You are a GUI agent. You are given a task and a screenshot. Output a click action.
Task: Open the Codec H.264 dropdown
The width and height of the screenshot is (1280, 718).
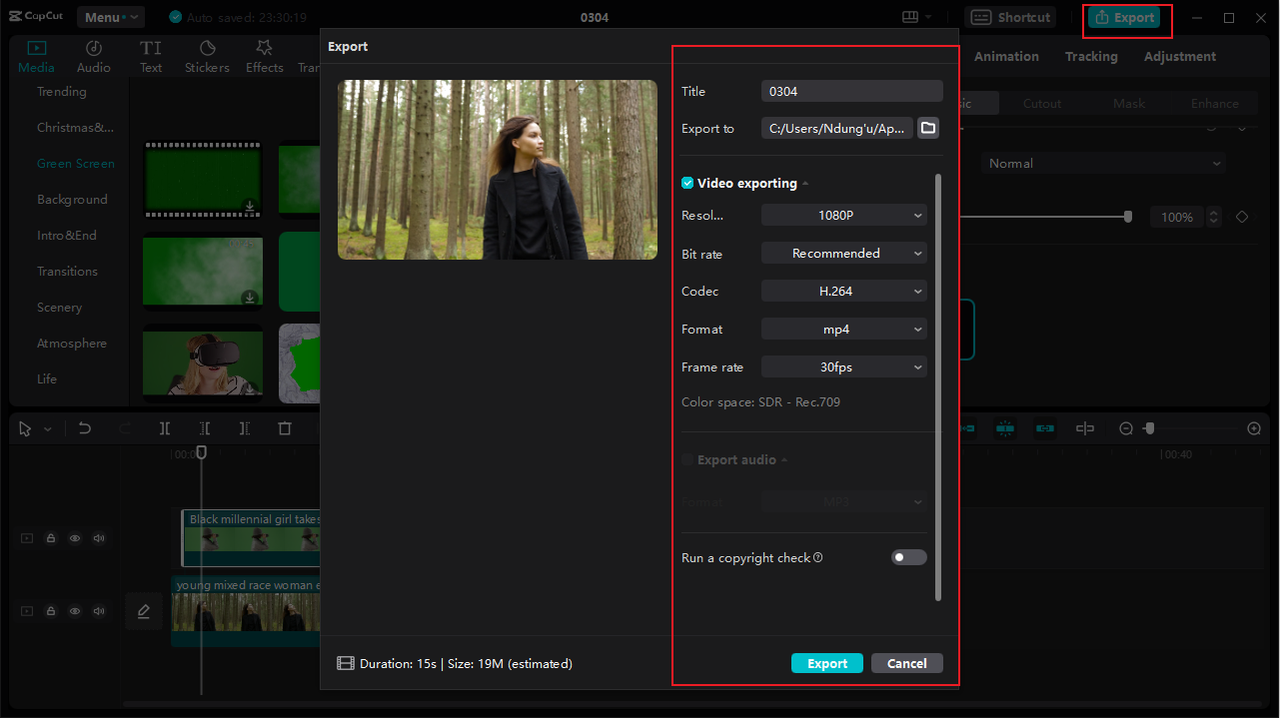point(844,291)
